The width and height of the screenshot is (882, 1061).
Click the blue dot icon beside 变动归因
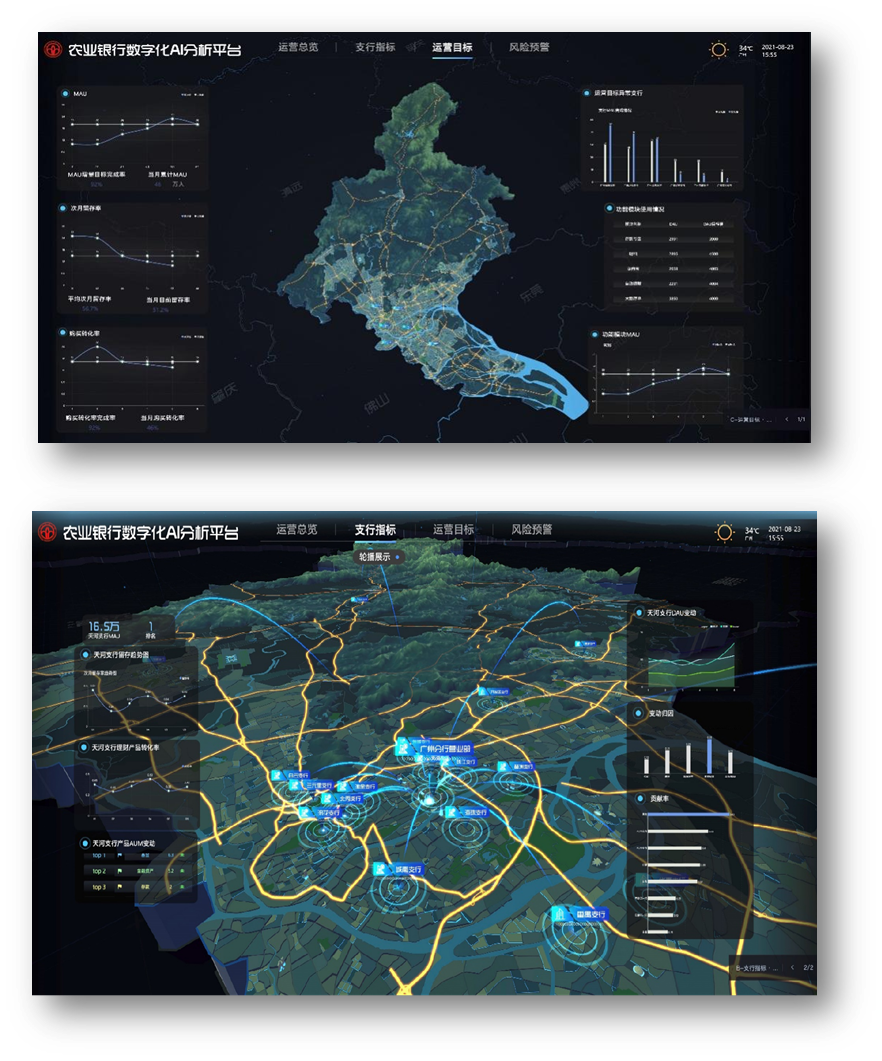pos(637,714)
